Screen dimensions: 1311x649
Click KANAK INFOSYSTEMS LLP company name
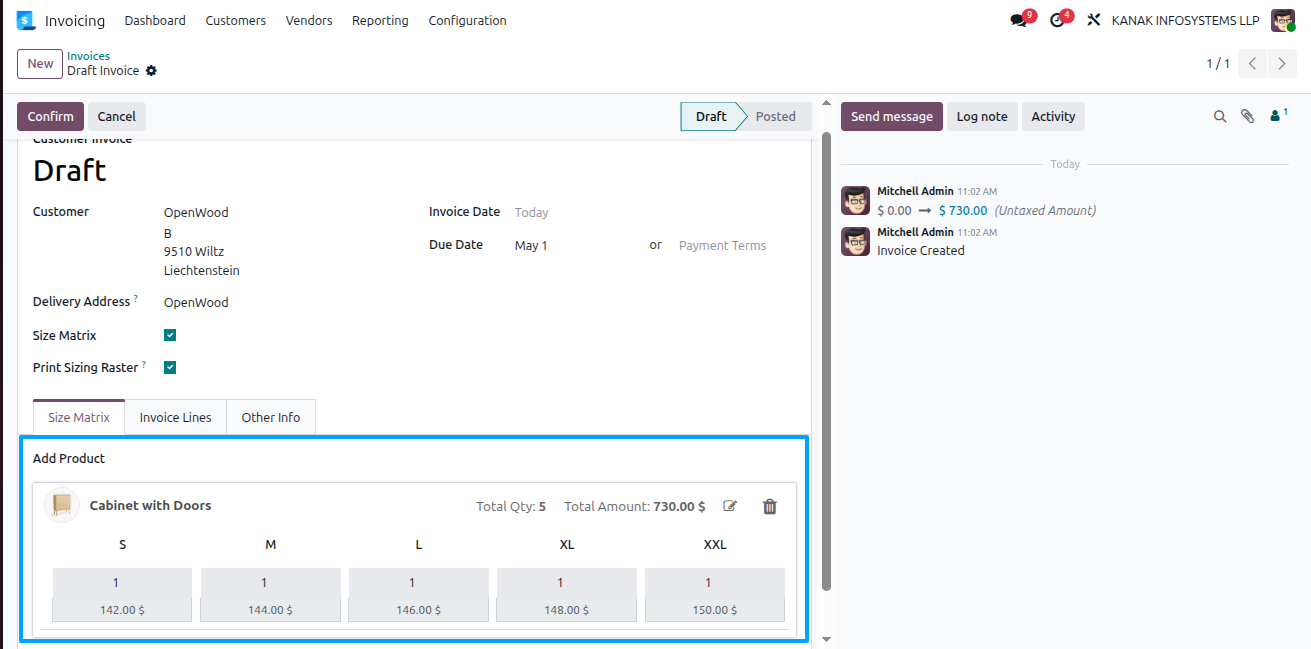1185,20
